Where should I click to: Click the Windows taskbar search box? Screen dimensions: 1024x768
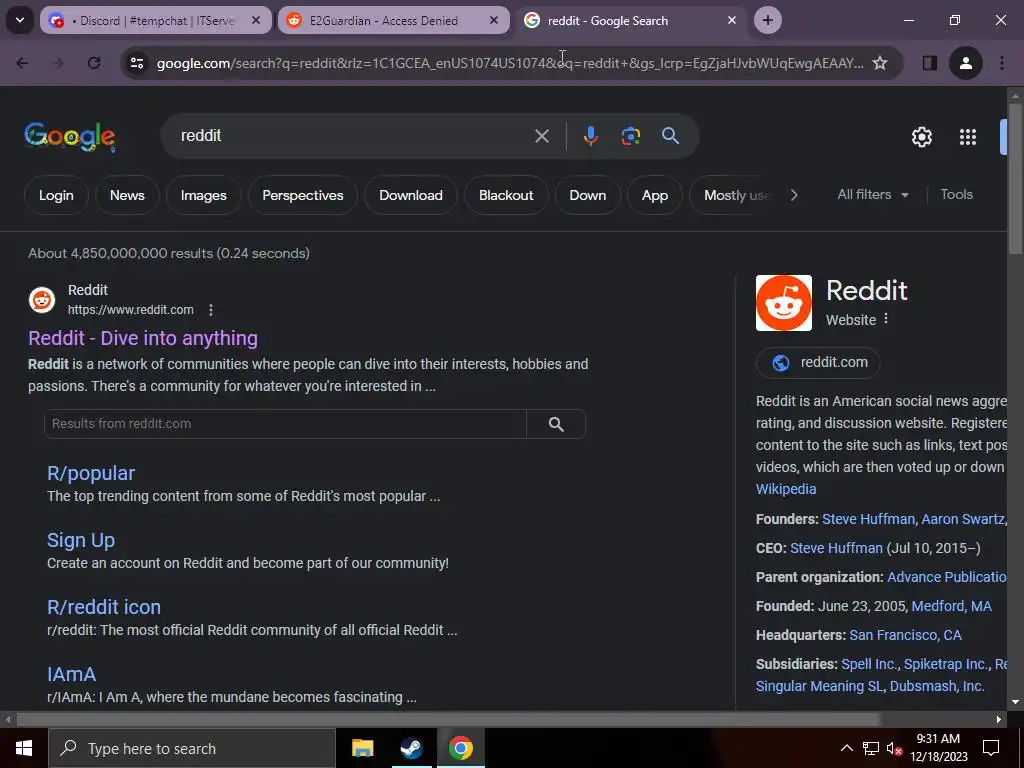[192, 748]
